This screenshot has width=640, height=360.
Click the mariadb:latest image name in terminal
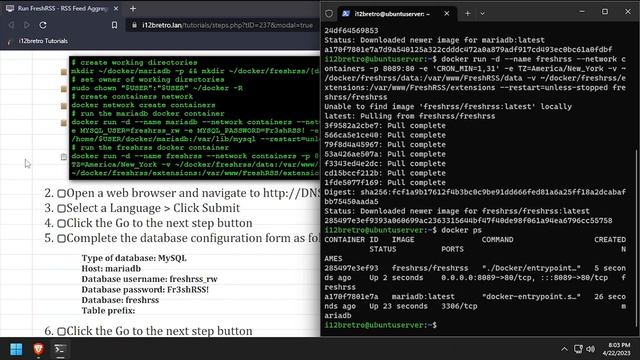tap(423, 297)
